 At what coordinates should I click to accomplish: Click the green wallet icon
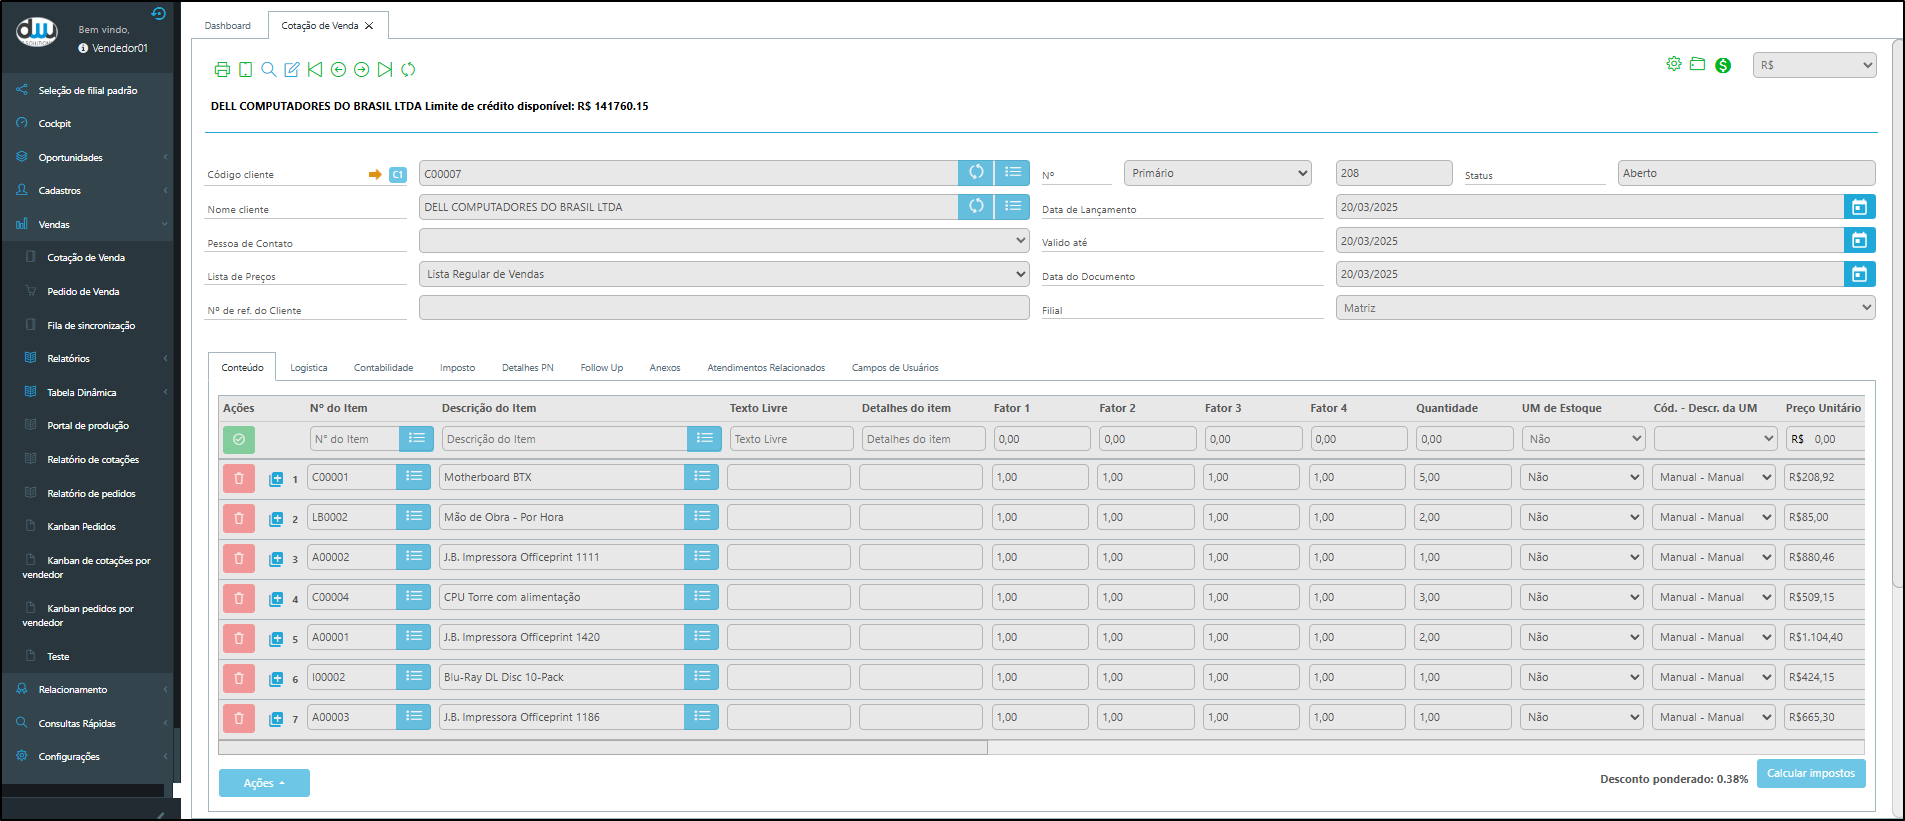click(x=1698, y=64)
